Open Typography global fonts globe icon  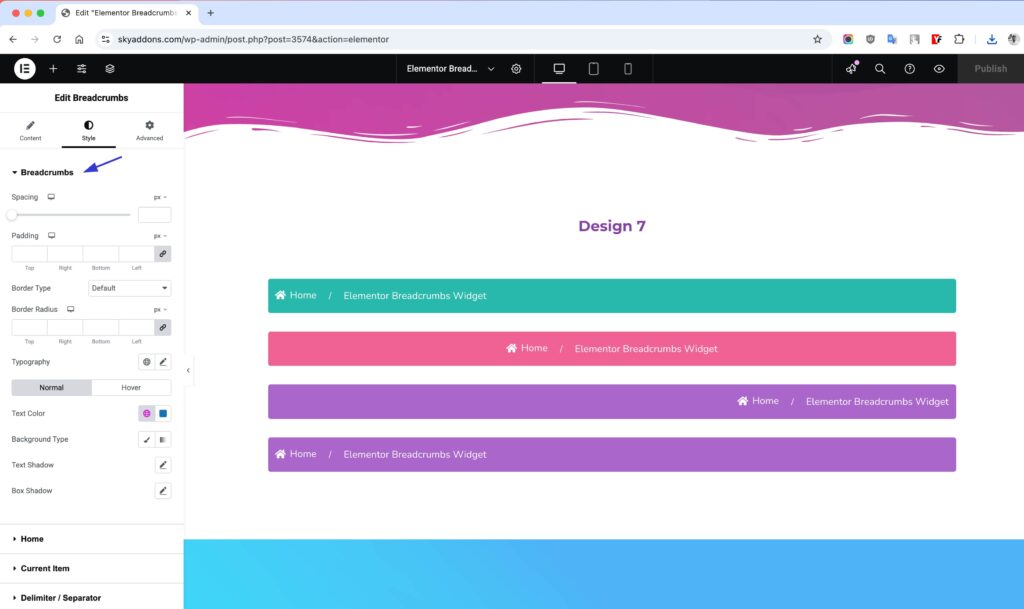146,362
